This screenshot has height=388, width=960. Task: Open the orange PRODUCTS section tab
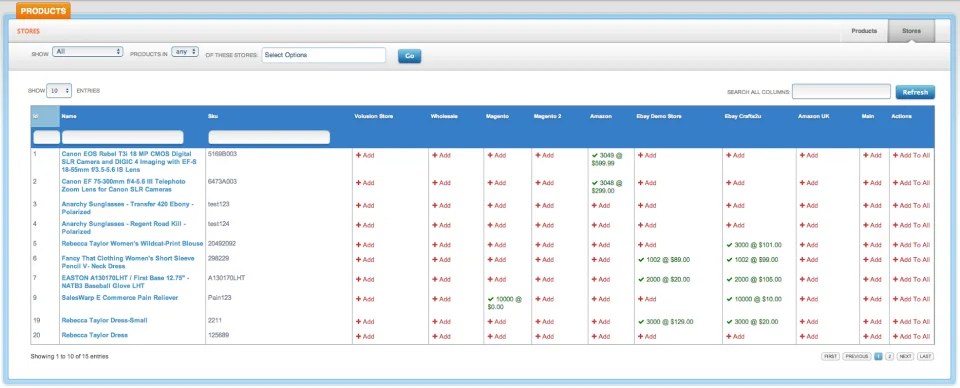[x=43, y=11]
